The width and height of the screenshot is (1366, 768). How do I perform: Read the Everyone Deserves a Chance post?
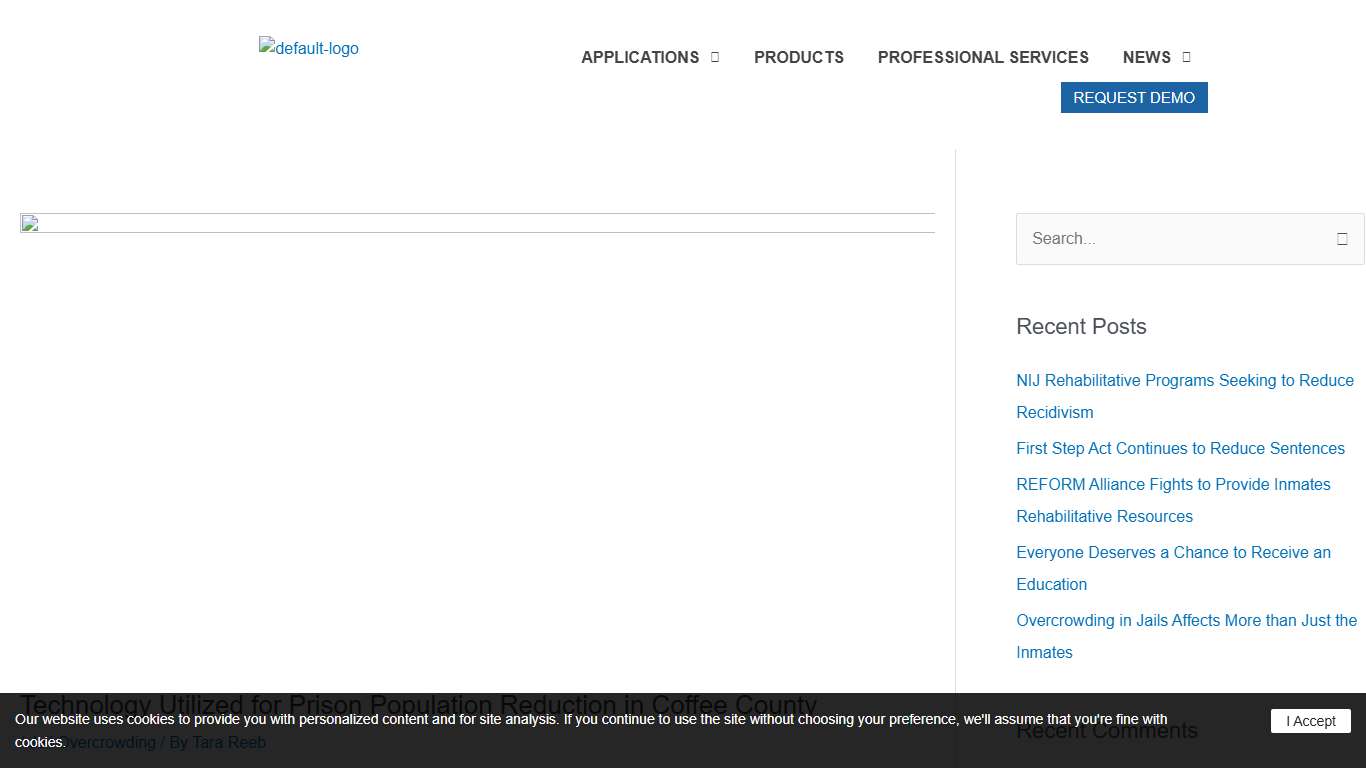click(1173, 553)
